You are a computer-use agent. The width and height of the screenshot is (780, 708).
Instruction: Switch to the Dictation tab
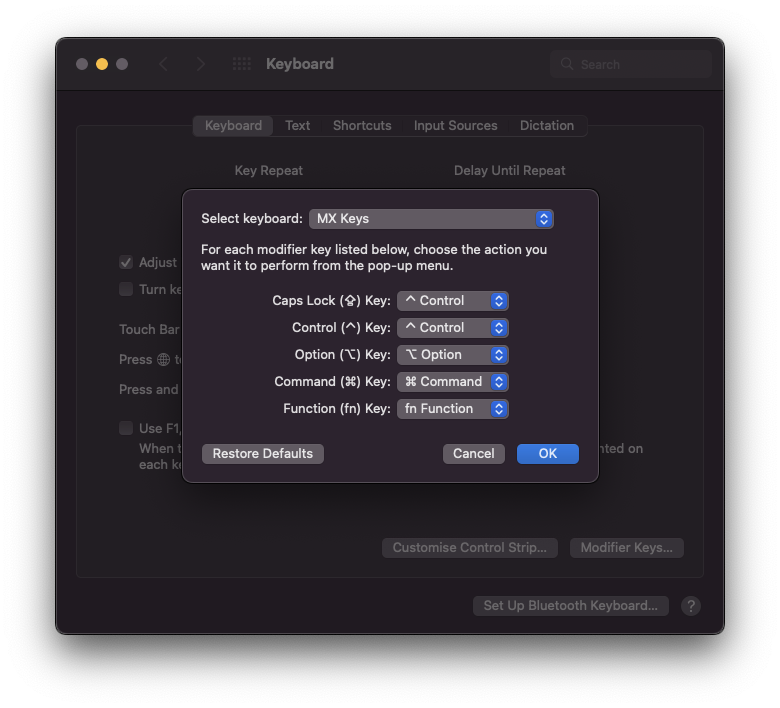[547, 126]
